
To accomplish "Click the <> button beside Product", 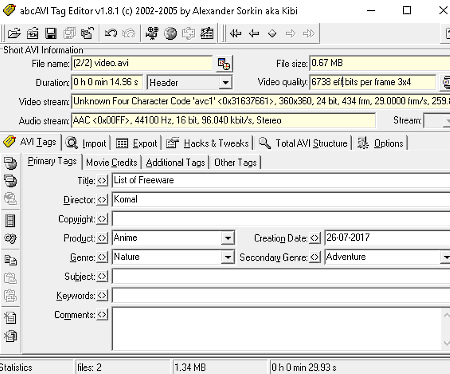I will (x=102, y=238).
